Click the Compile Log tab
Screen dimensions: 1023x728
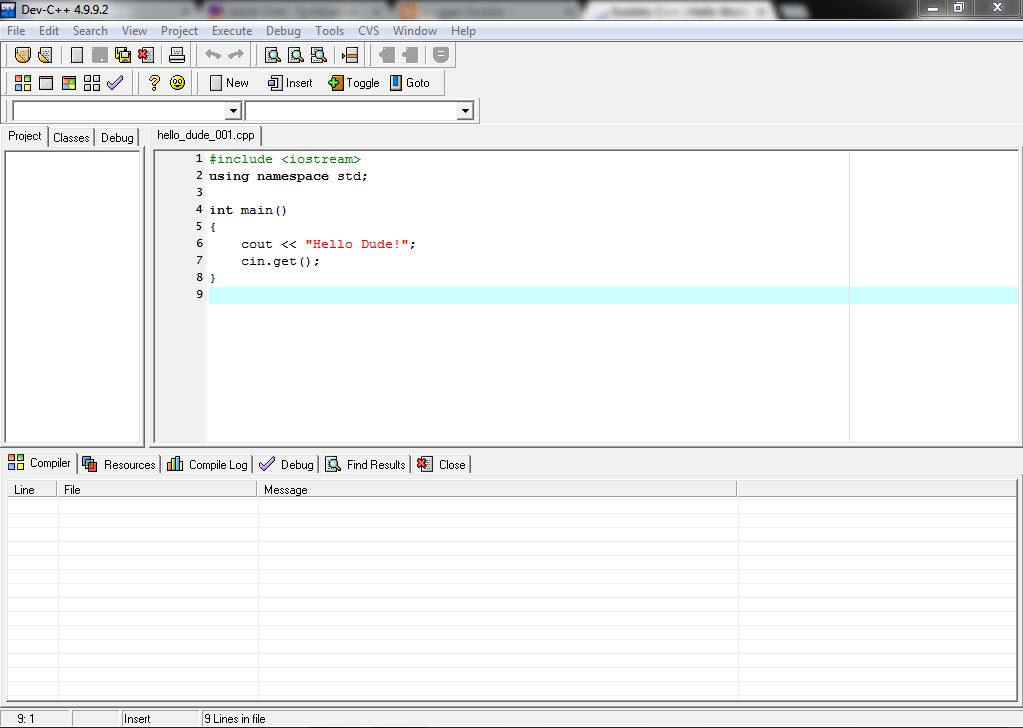212,463
